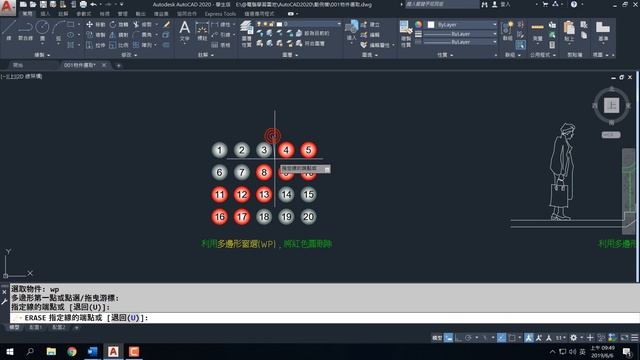Toggle auto-scale annotation icon in status bar
The image size is (640, 360).
(x=539, y=338)
